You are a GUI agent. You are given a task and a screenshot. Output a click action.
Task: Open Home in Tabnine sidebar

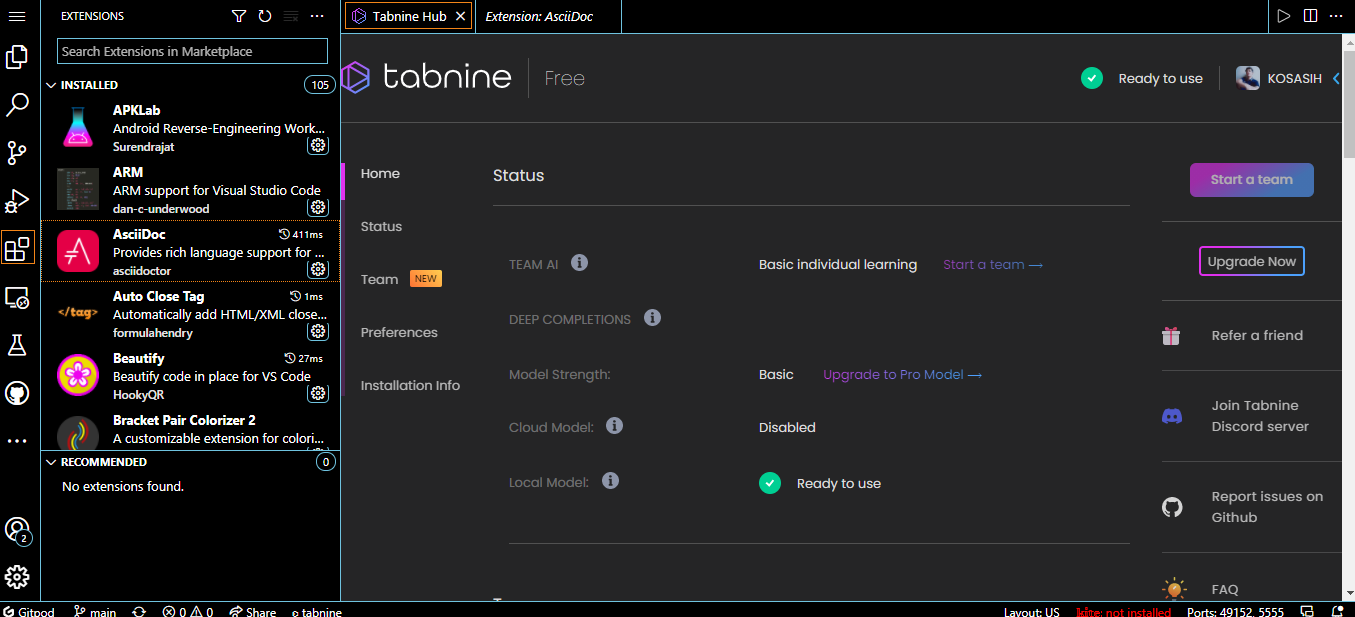tap(380, 174)
